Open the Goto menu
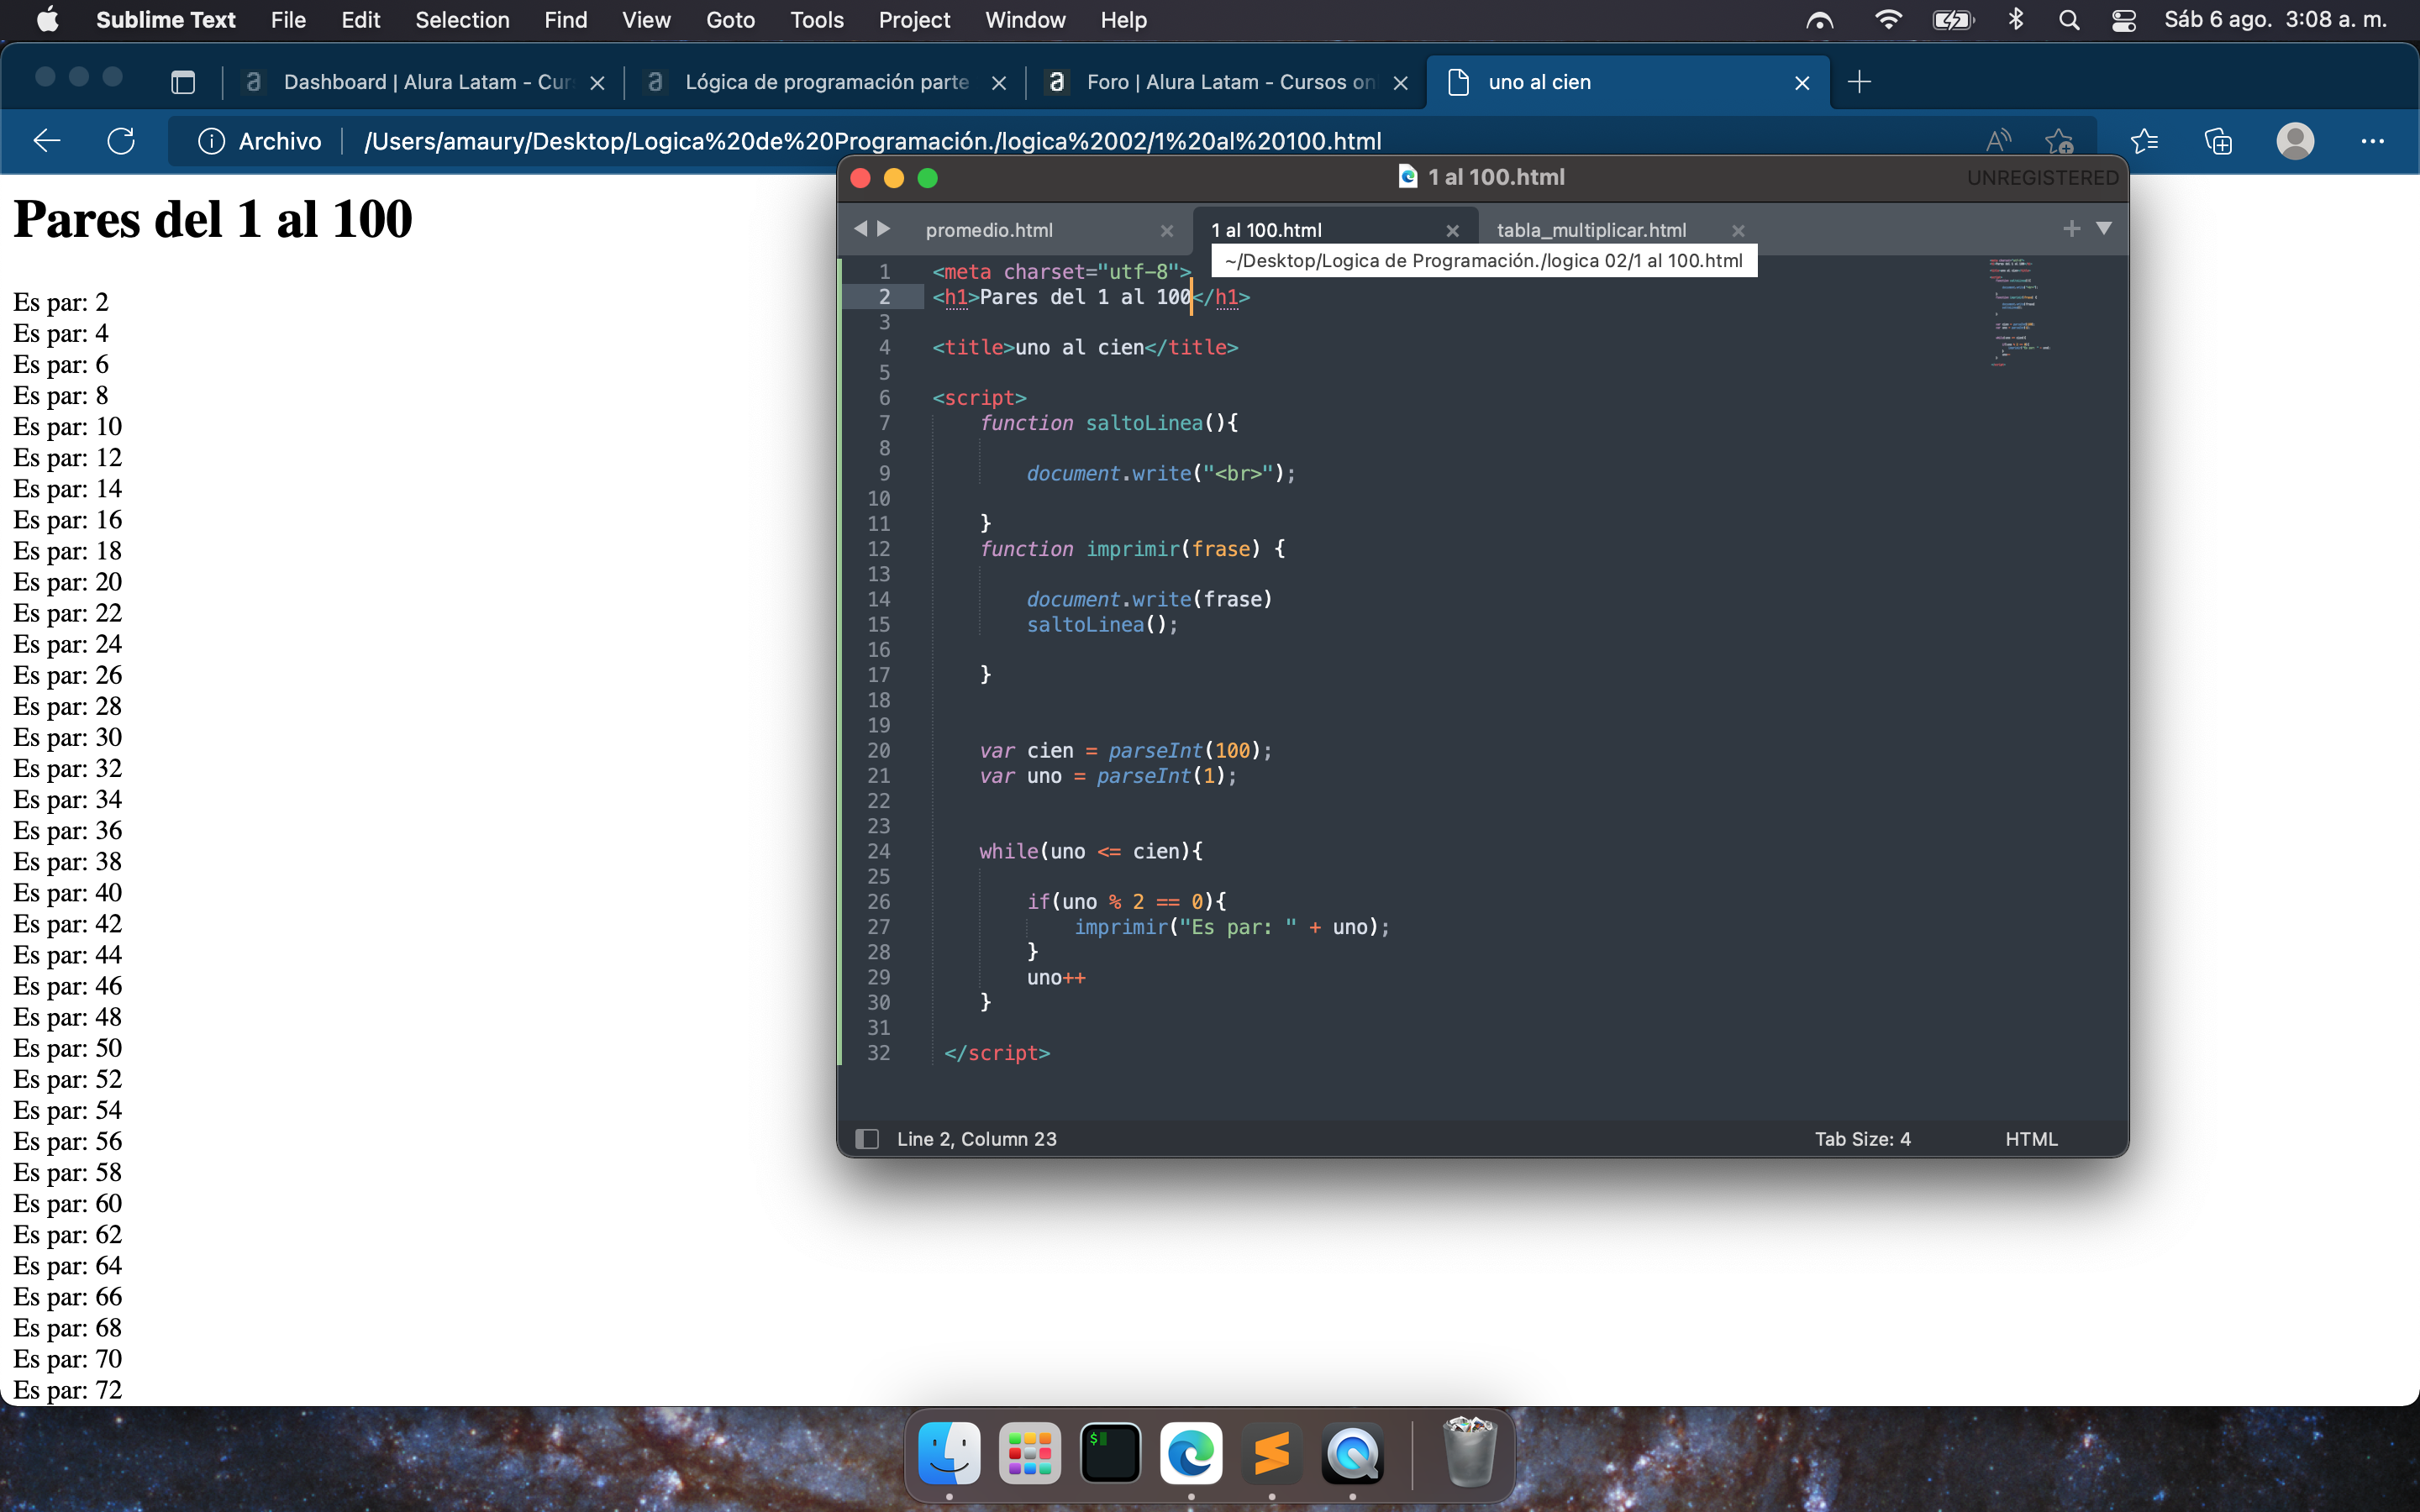The width and height of the screenshot is (2420, 1512). tap(730, 20)
